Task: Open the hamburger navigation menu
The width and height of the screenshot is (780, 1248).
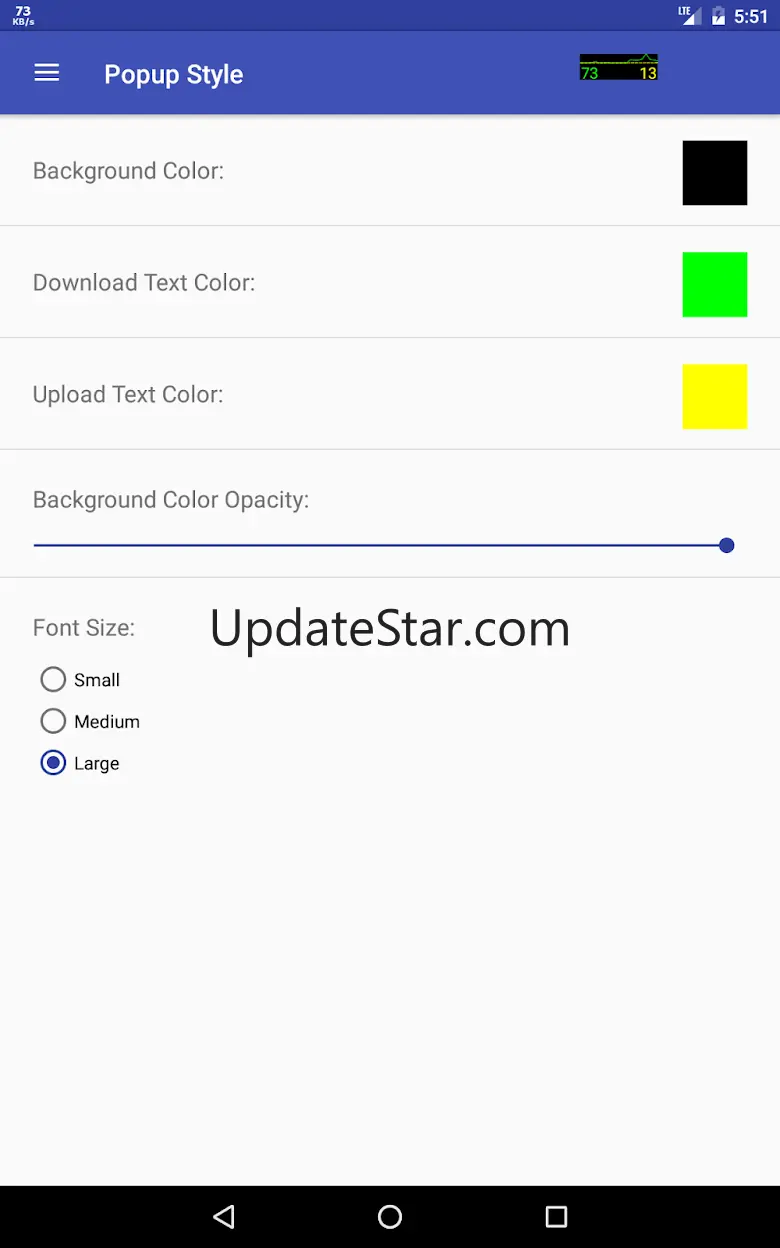Action: (x=47, y=73)
